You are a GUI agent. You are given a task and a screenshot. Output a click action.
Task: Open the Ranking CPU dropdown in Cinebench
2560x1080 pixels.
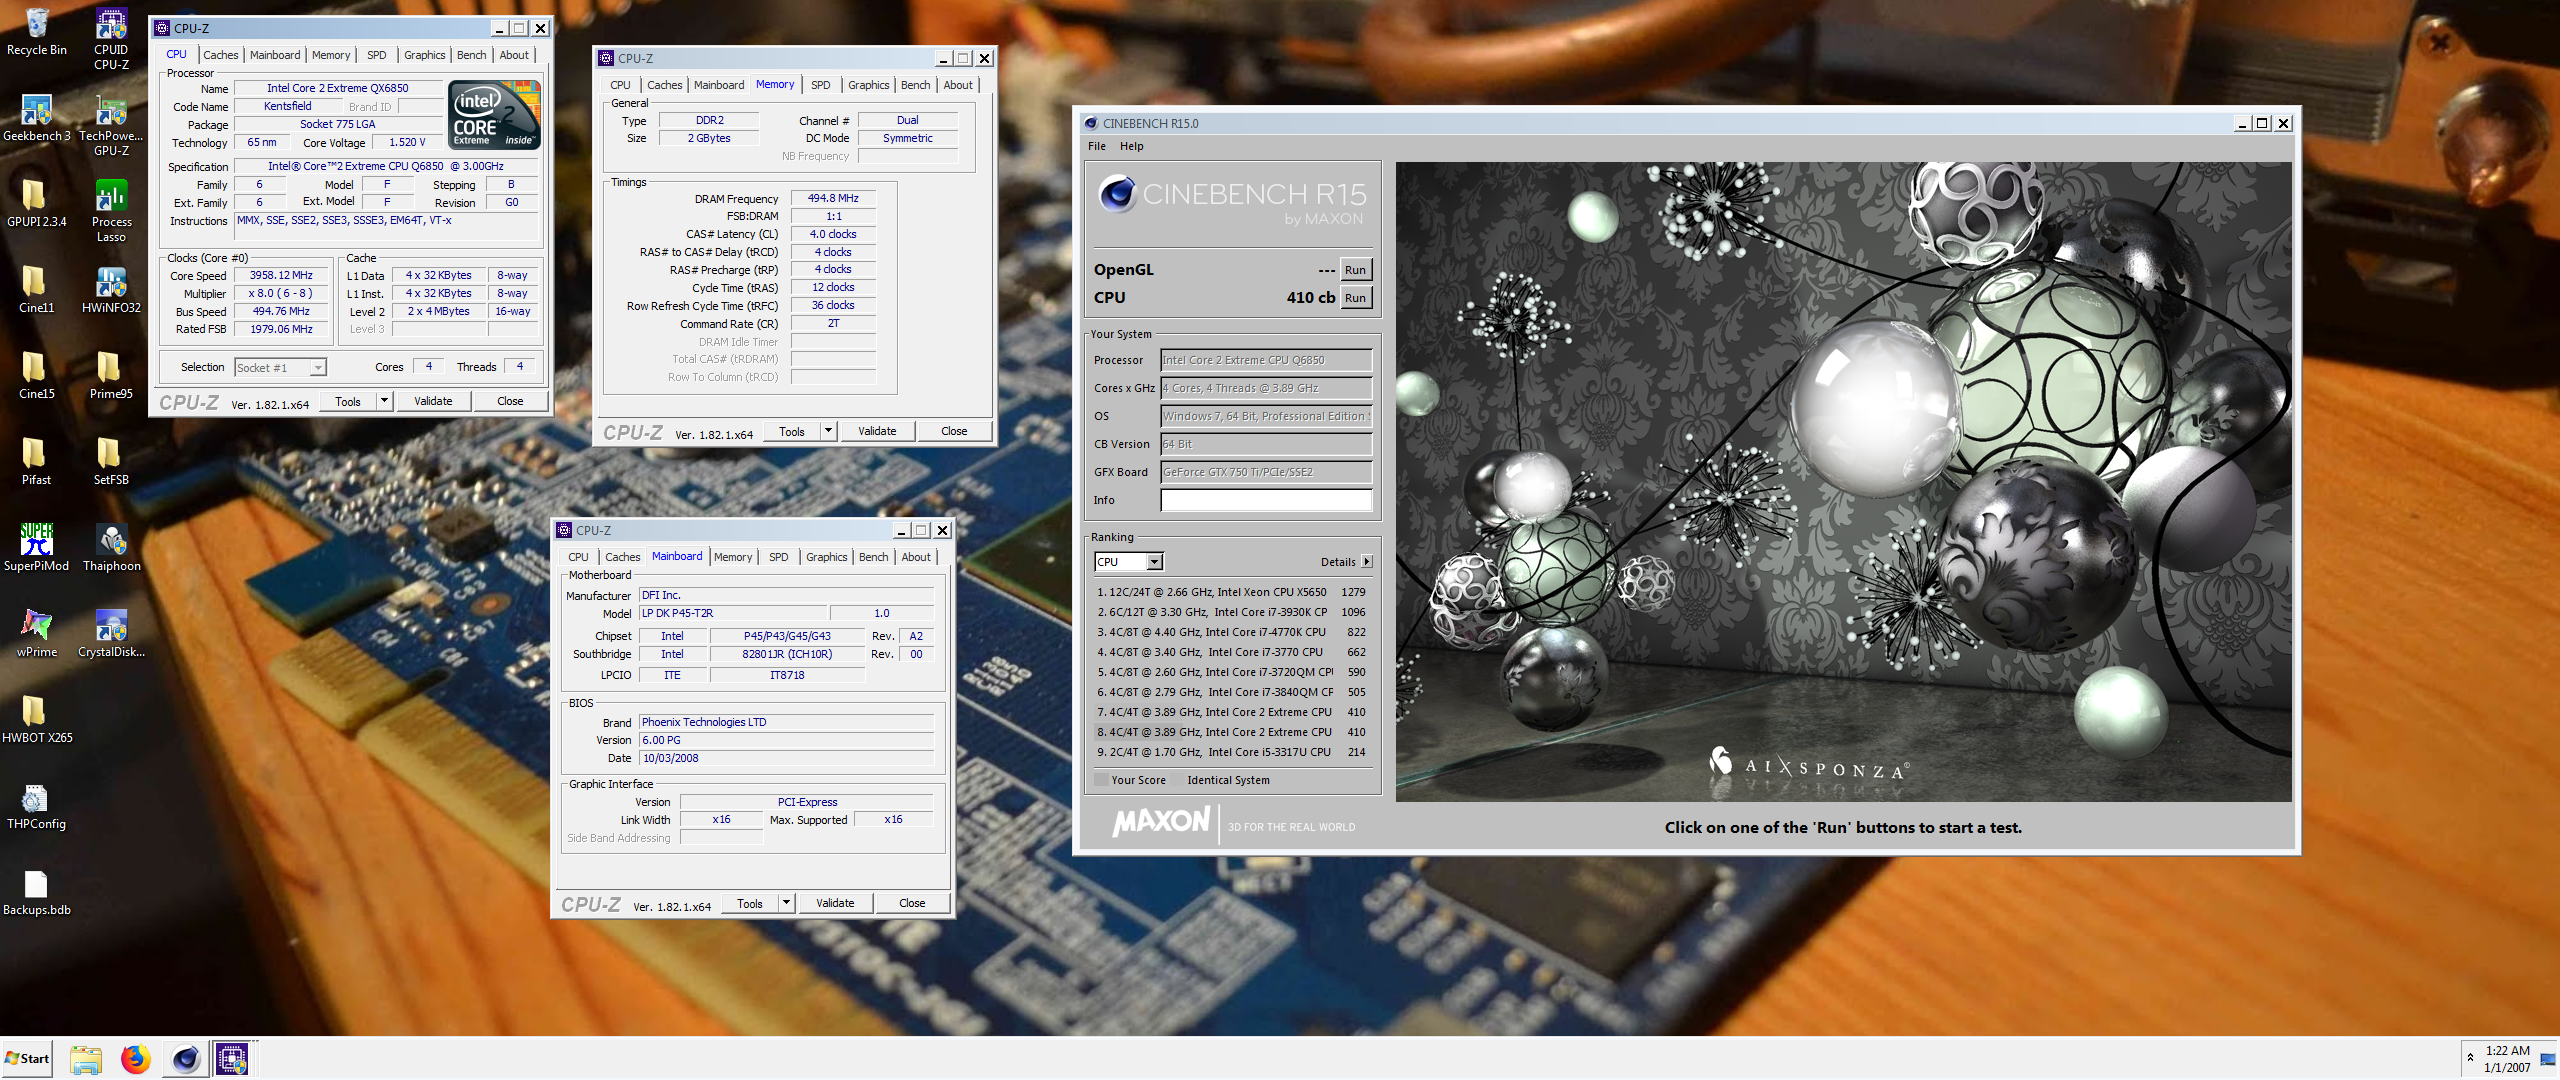(1129, 562)
